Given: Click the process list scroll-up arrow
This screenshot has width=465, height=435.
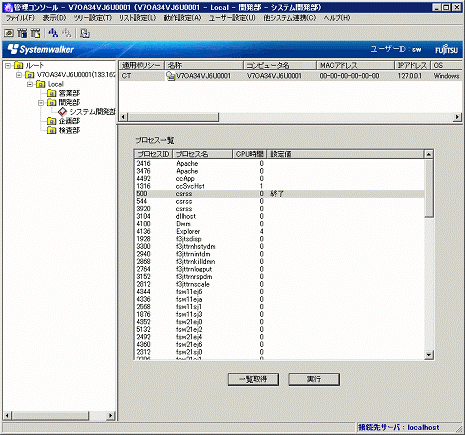Looking at the screenshot, I should (x=429, y=154).
